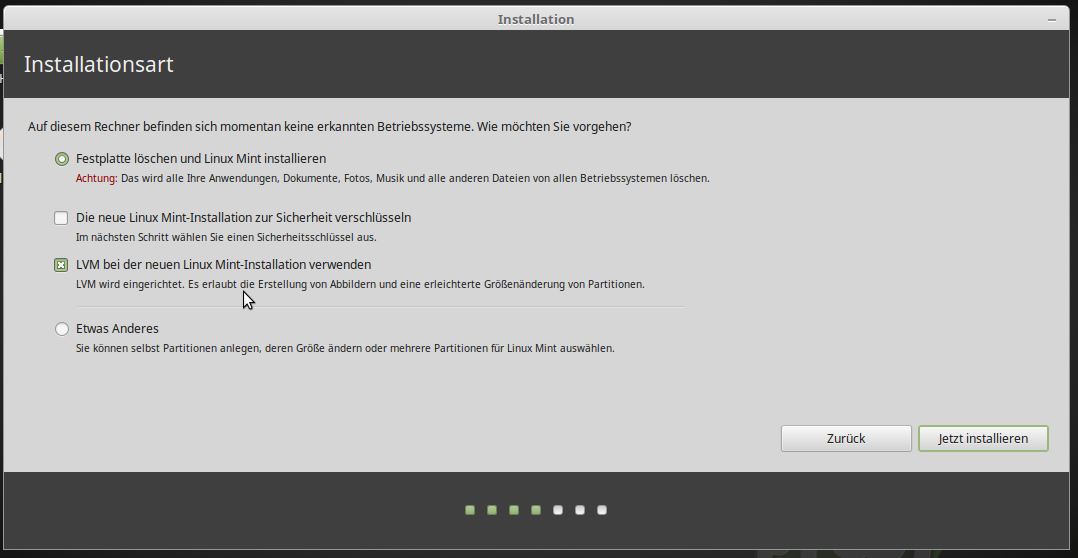Minimize the Installation window

click(x=1052, y=20)
